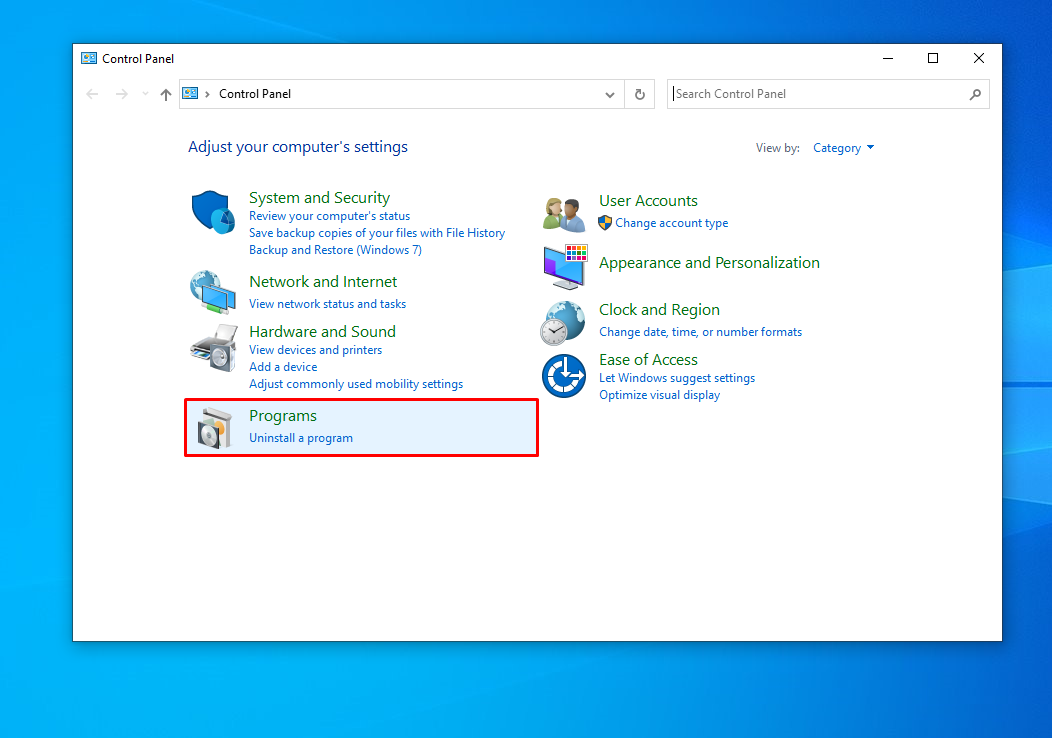The width and height of the screenshot is (1052, 738).
Task: Minimize the Control Panel window
Action: tap(888, 58)
